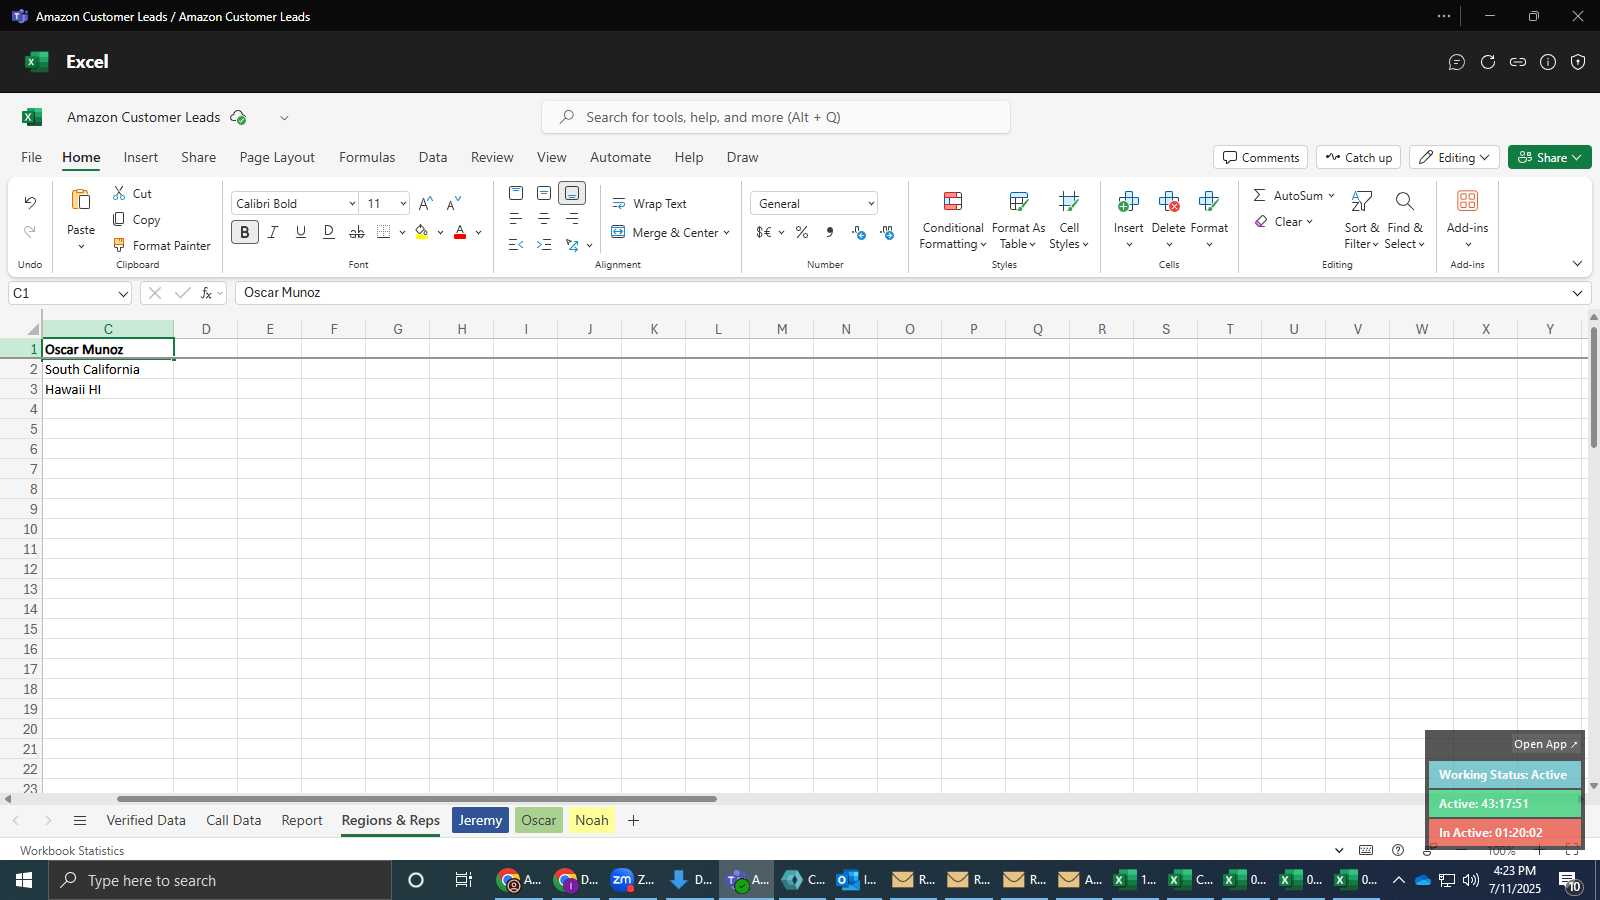Toggle Strikethrough formatting

357,232
